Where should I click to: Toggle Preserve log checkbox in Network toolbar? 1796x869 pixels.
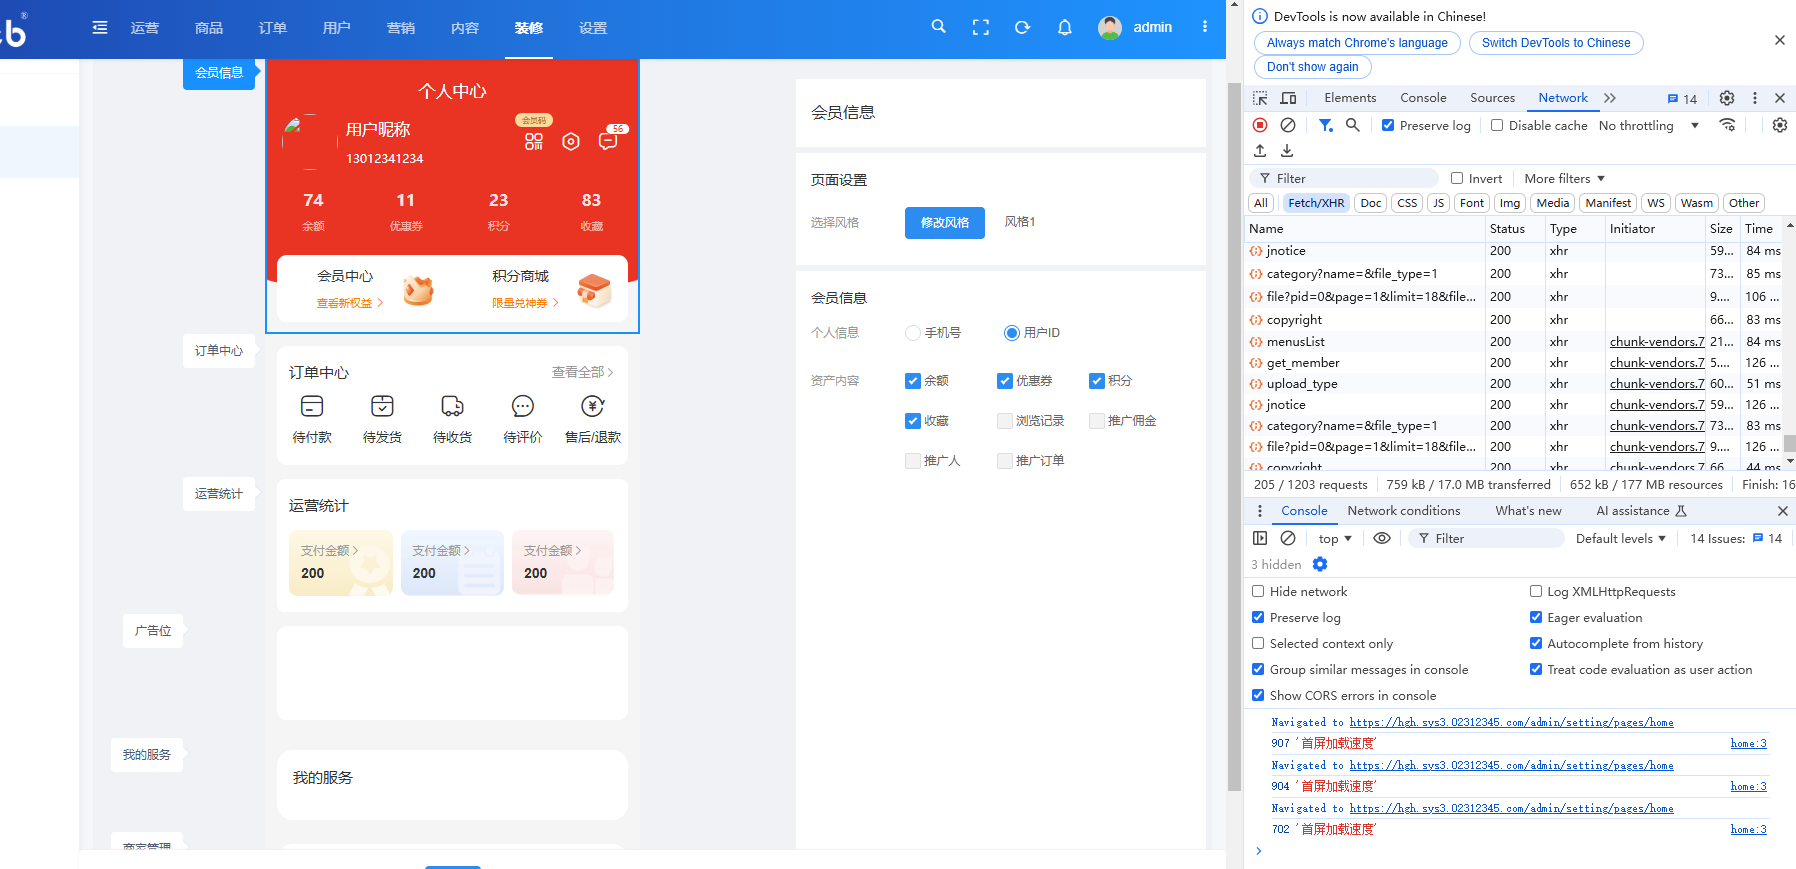coord(1388,125)
